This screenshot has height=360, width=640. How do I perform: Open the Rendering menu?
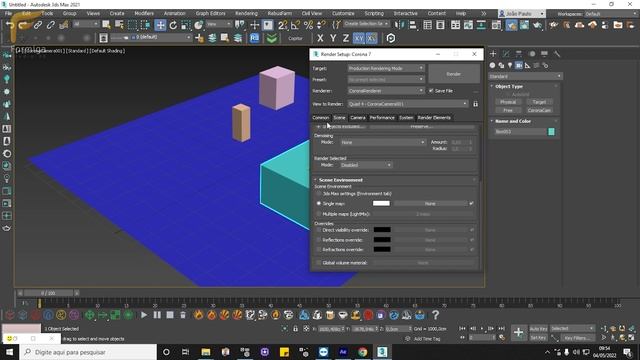[x=246, y=13]
